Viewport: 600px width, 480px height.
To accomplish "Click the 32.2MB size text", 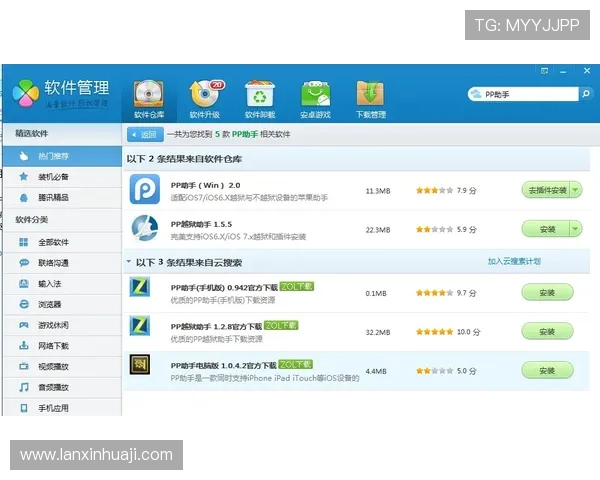I will coord(378,332).
